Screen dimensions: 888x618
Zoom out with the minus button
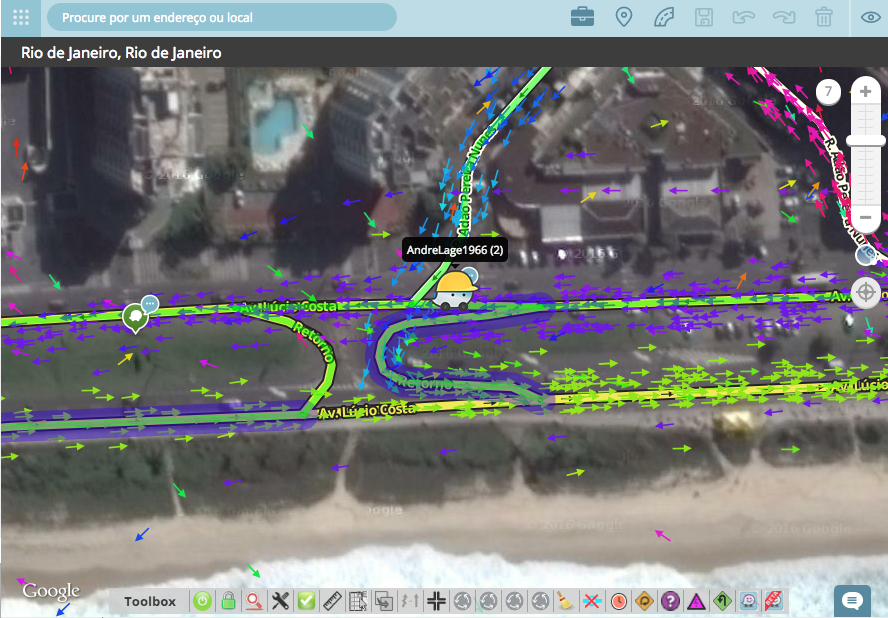pos(865,218)
